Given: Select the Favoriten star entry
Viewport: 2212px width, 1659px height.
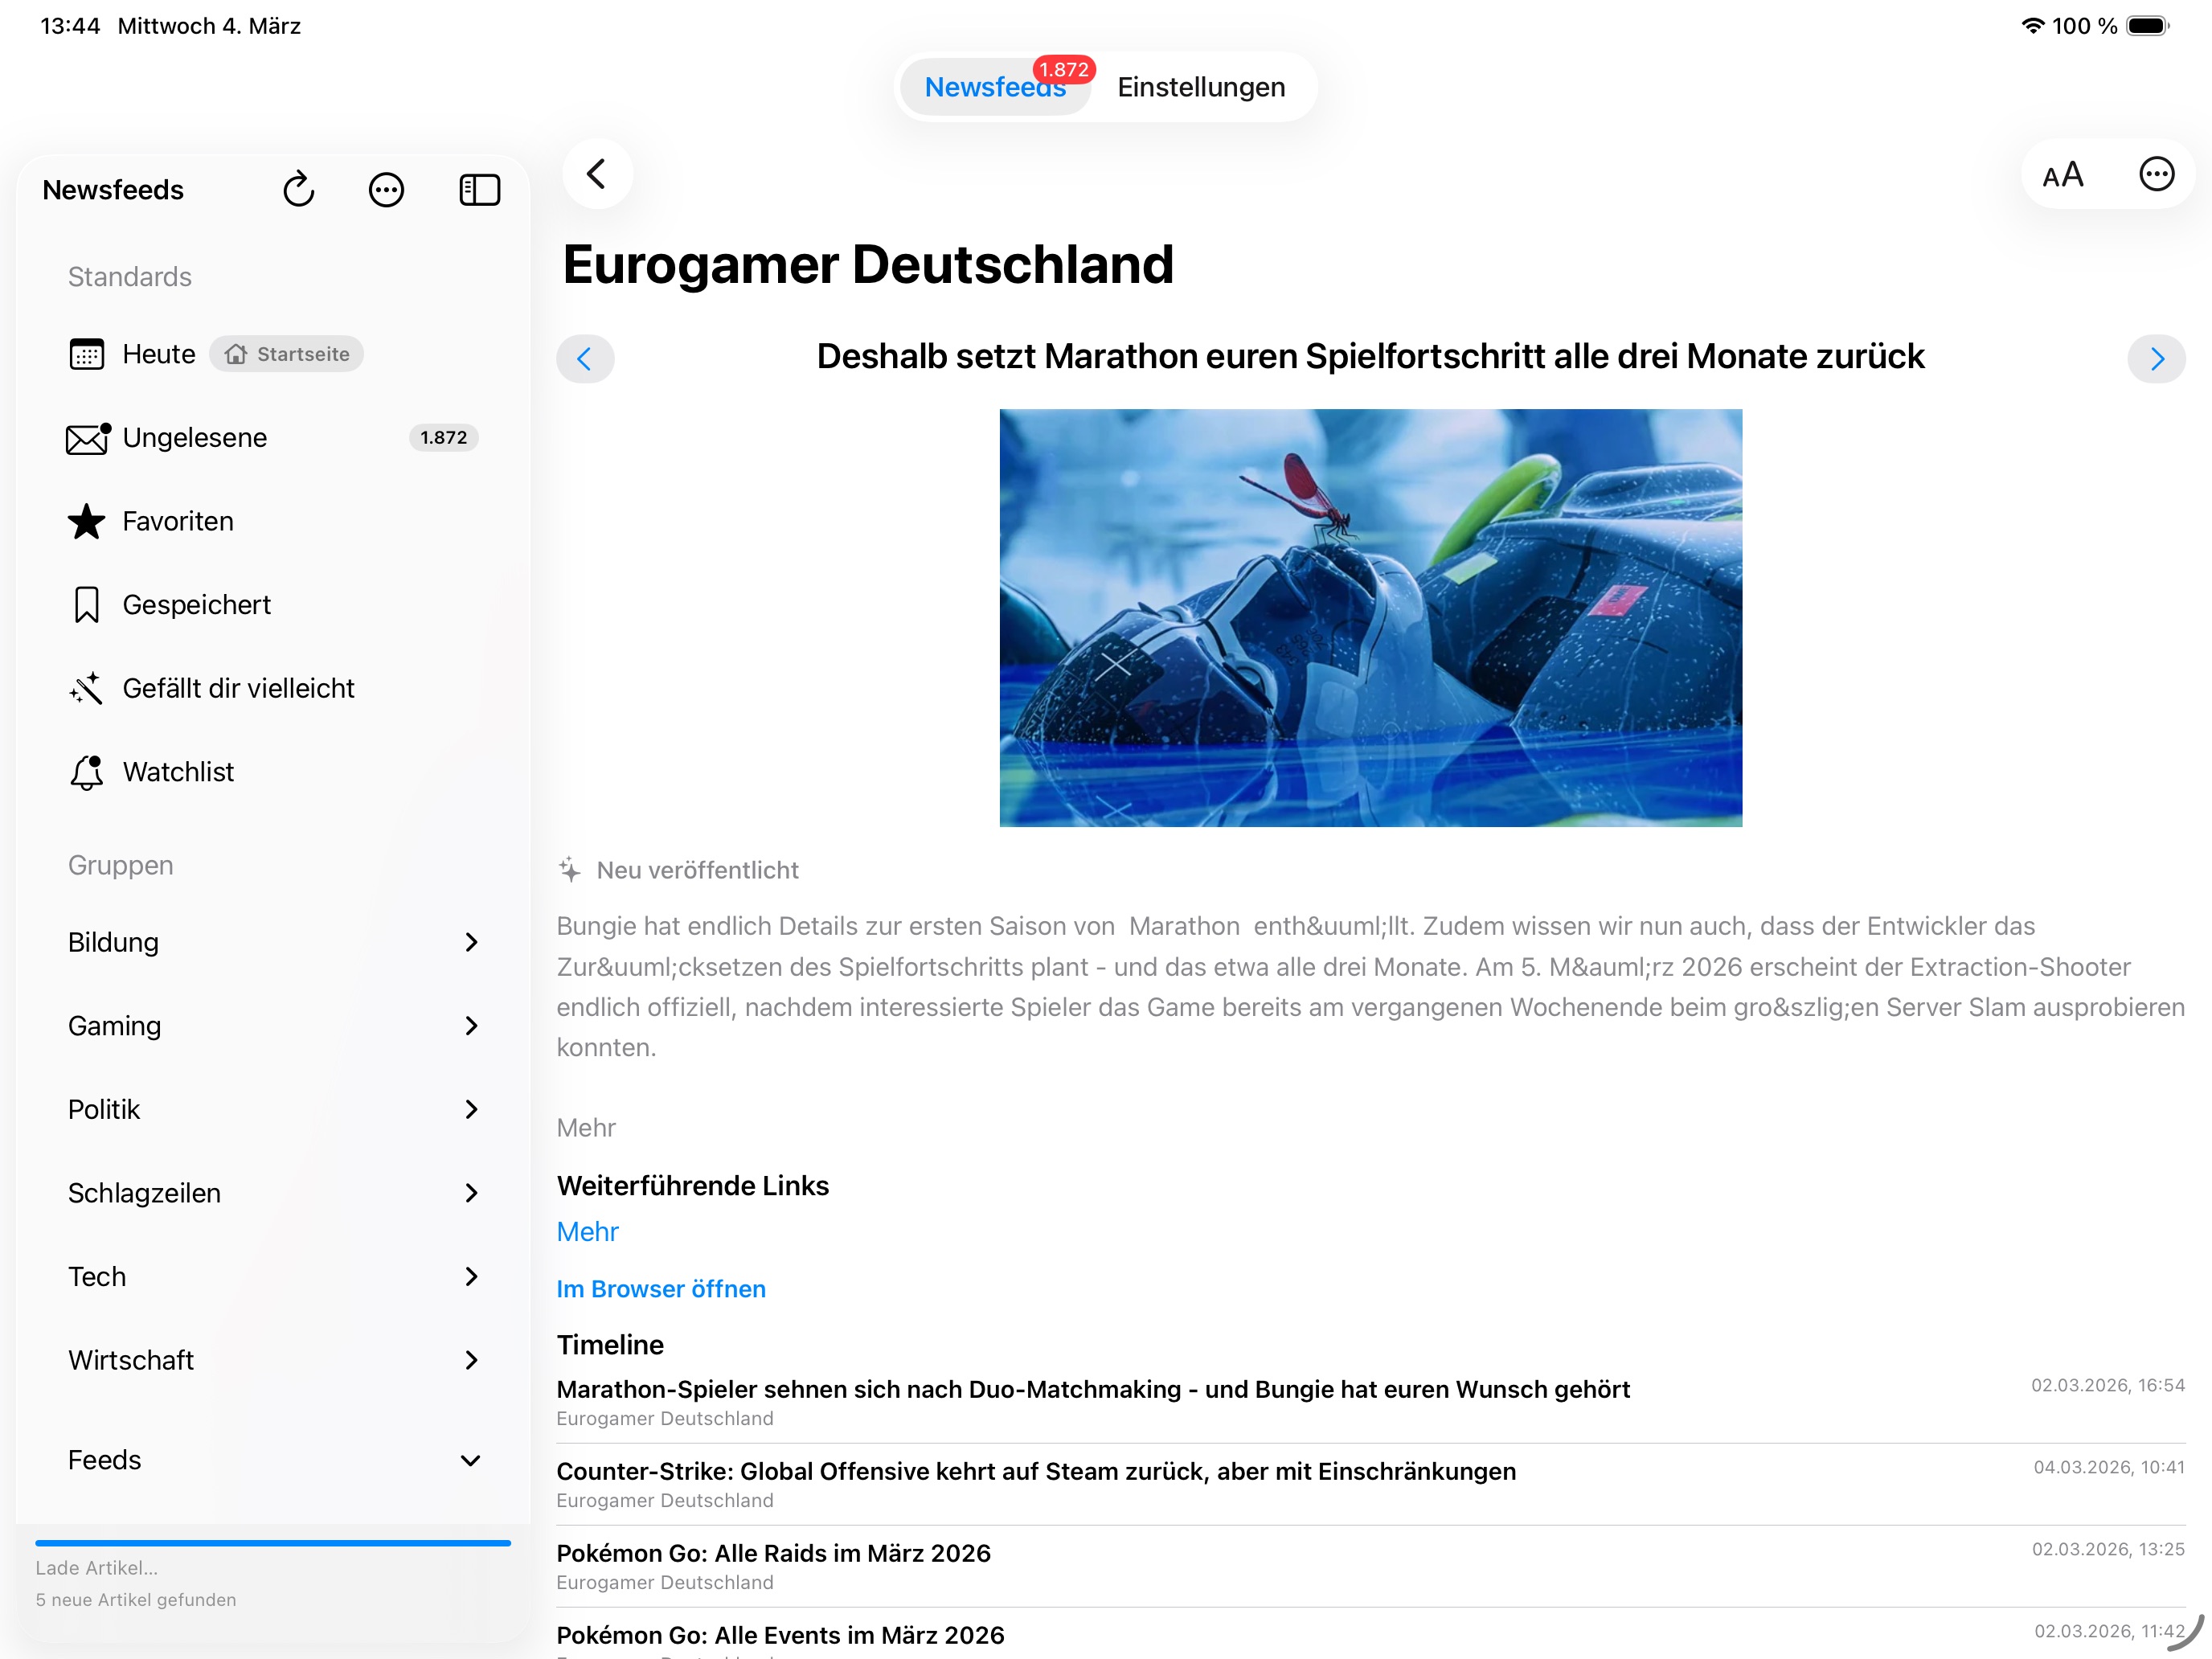Looking at the screenshot, I should pyautogui.click(x=178, y=521).
